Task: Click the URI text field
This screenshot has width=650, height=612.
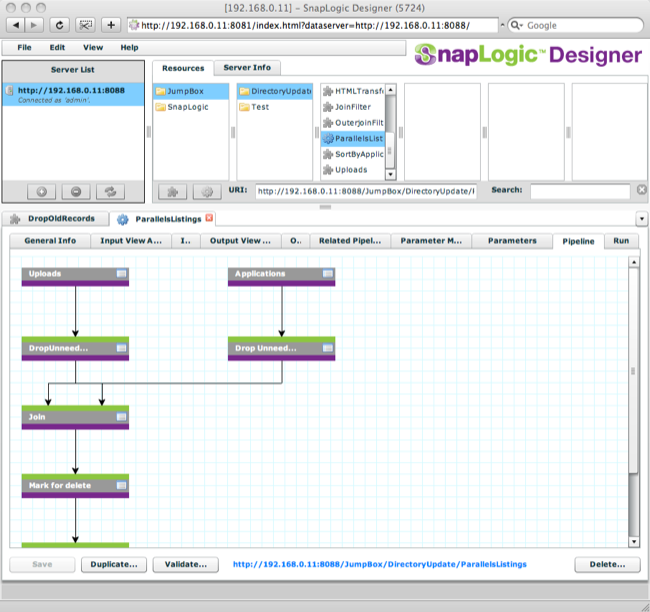Action: [x=366, y=191]
